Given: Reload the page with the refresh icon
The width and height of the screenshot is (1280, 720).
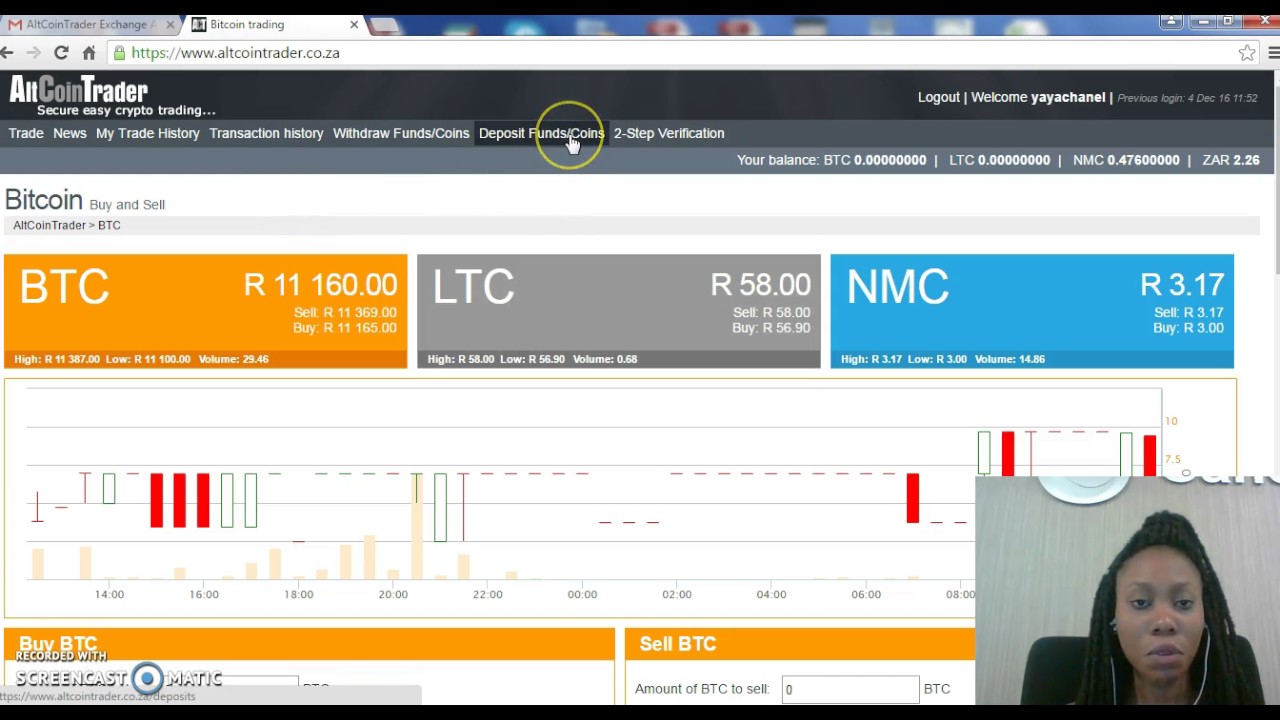Looking at the screenshot, I should [61, 53].
